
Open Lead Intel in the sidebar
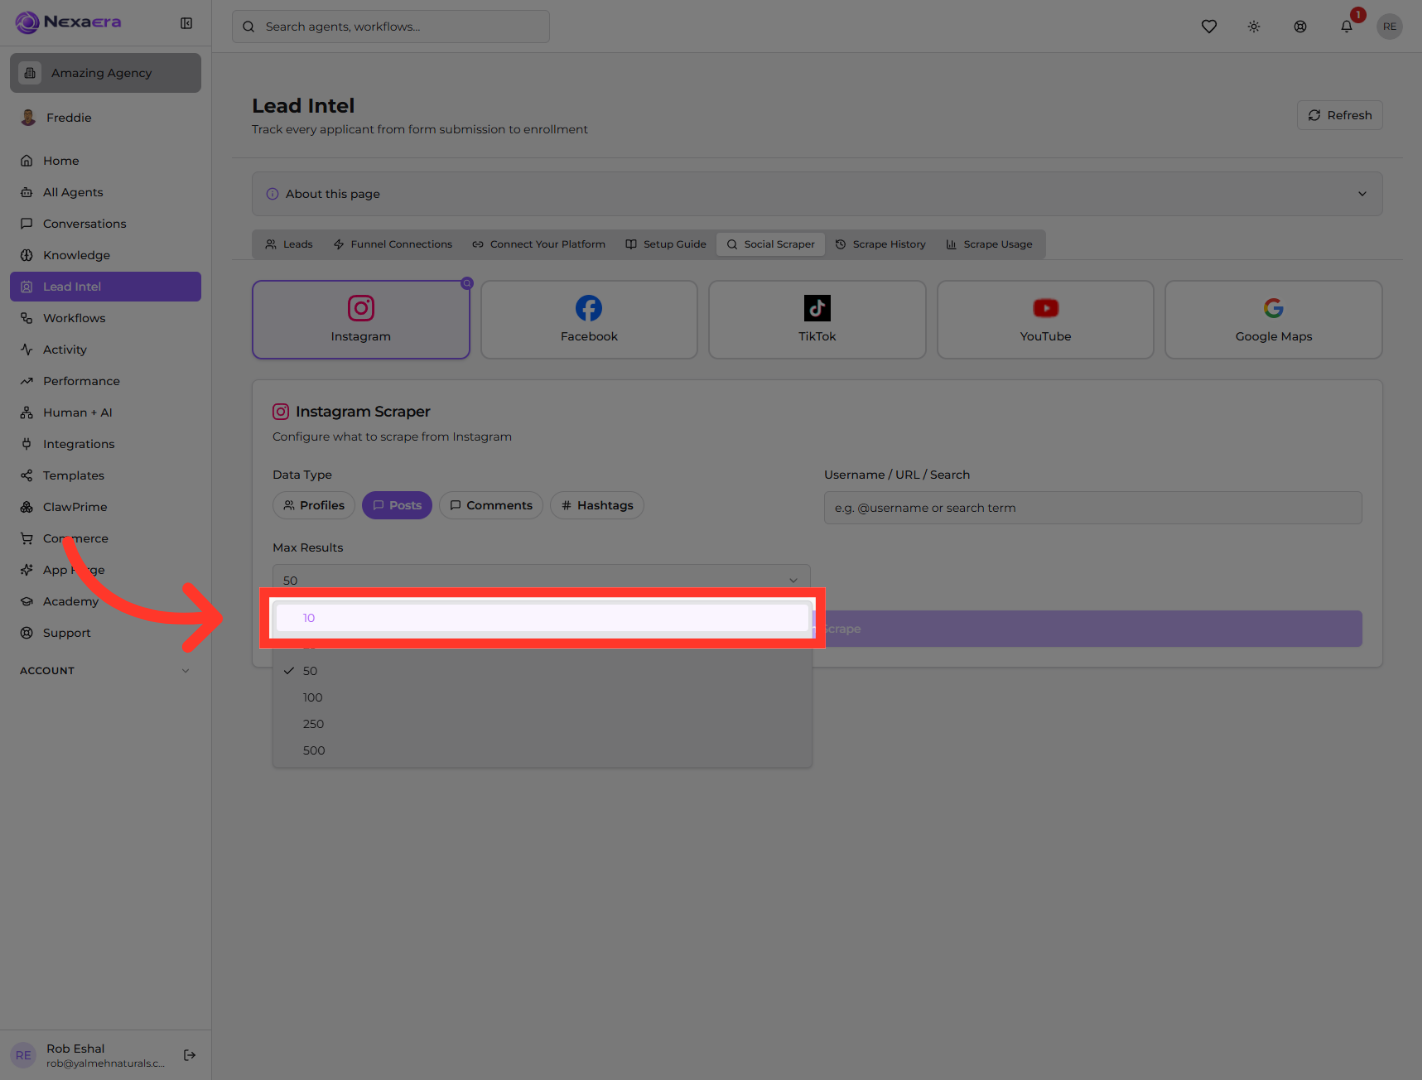point(105,287)
